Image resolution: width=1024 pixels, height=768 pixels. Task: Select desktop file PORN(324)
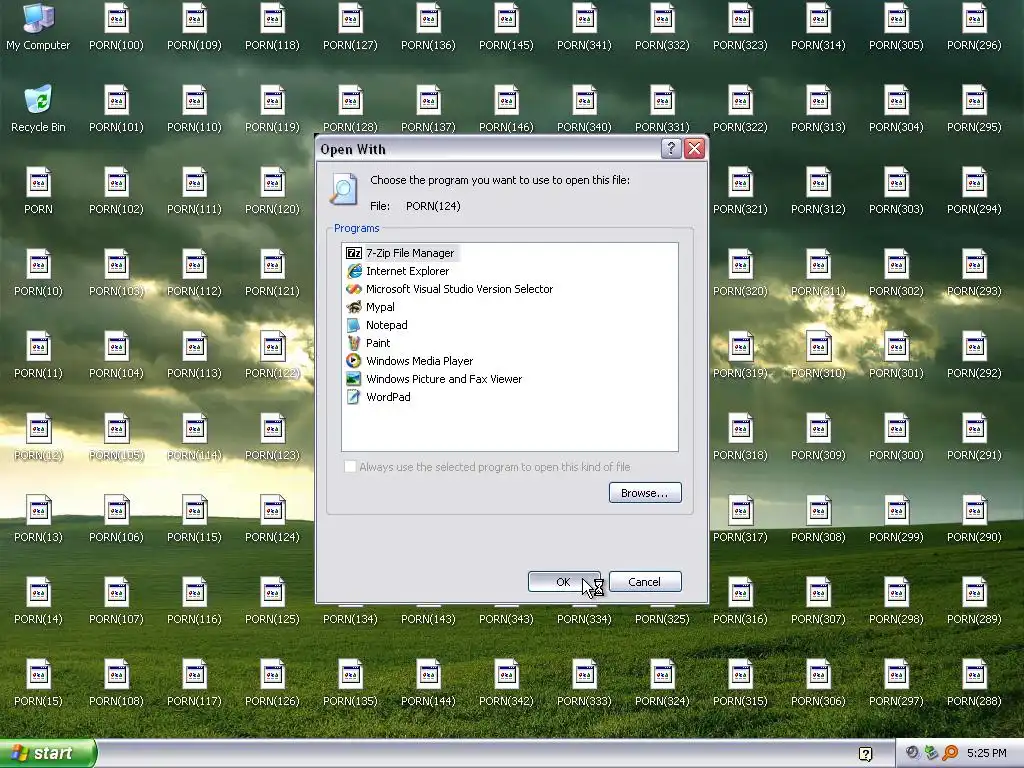coord(662,683)
